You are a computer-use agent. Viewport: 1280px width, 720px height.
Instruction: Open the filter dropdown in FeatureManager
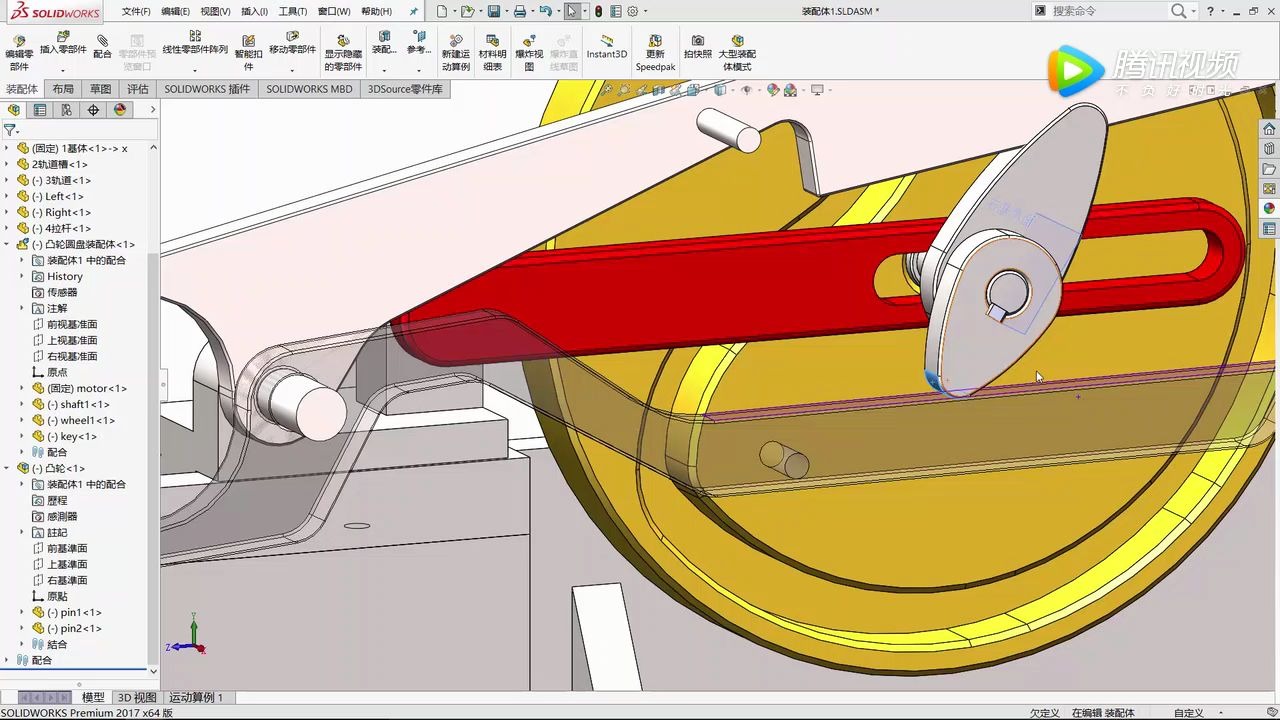tap(16, 130)
